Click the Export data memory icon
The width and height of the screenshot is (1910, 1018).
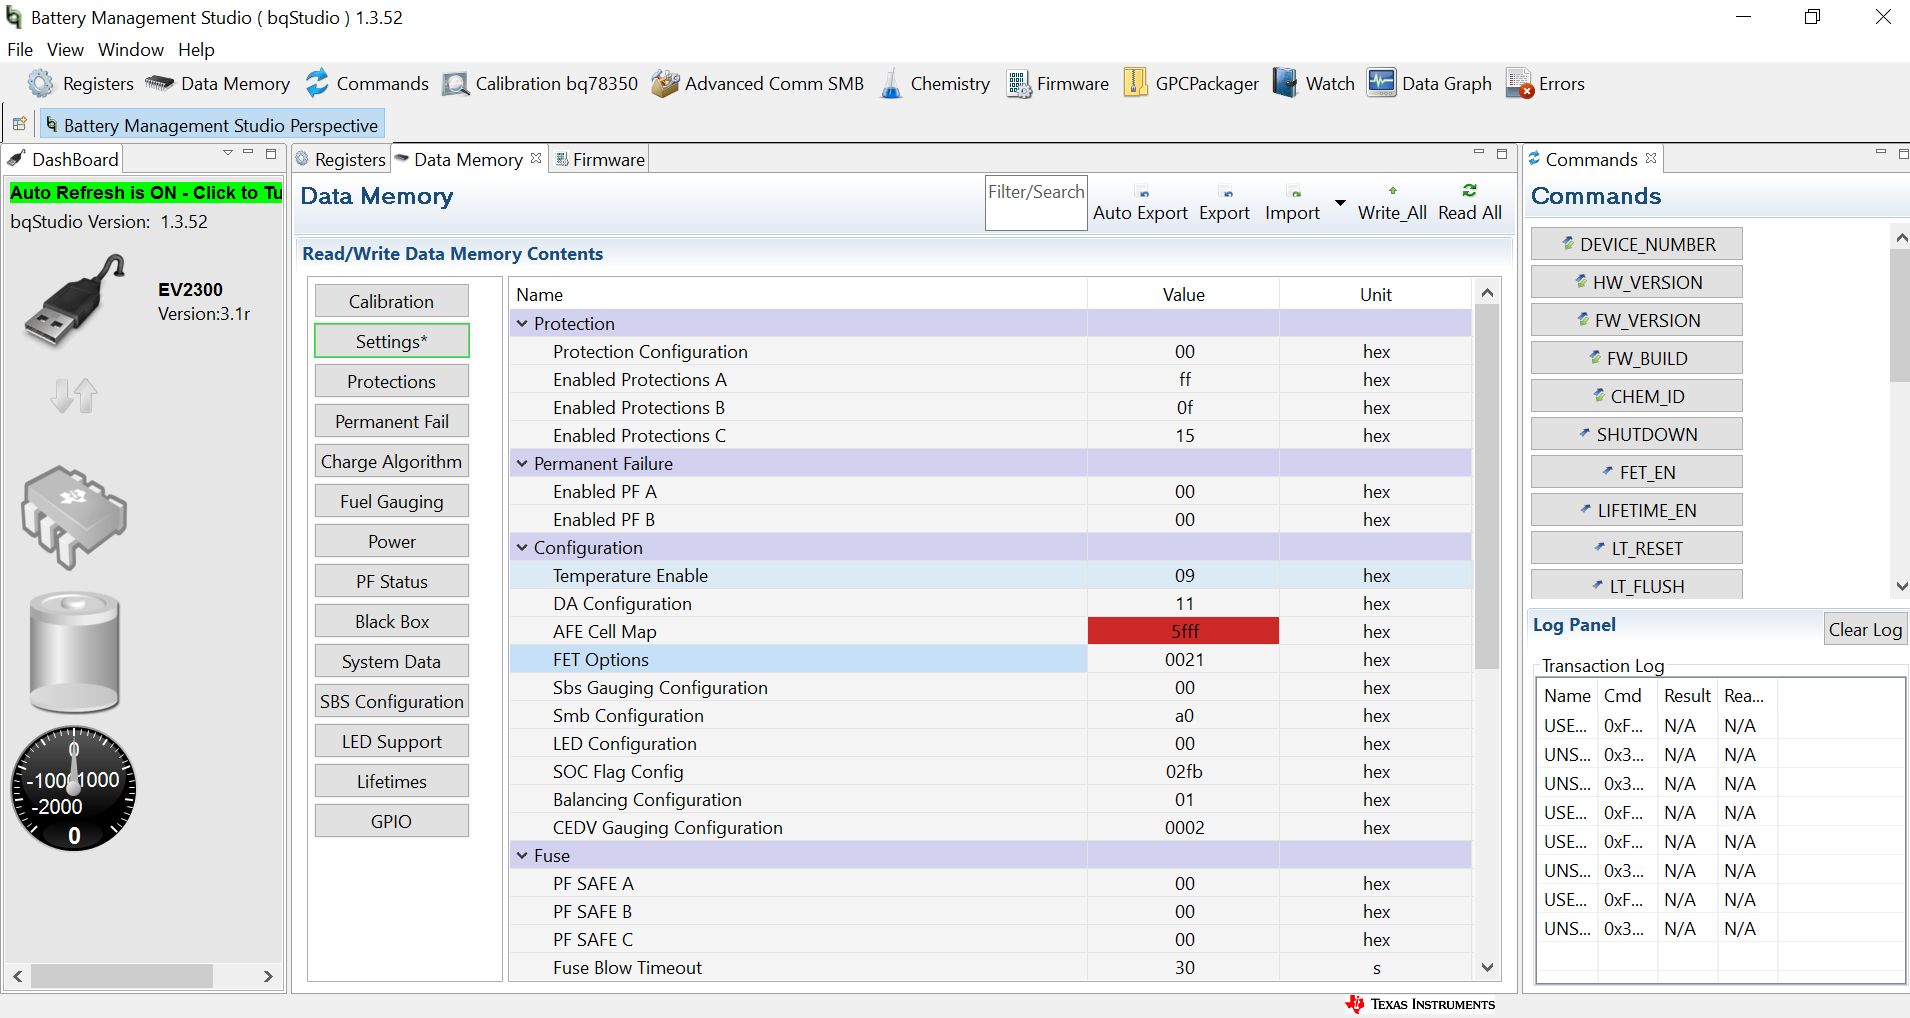pos(1226,192)
